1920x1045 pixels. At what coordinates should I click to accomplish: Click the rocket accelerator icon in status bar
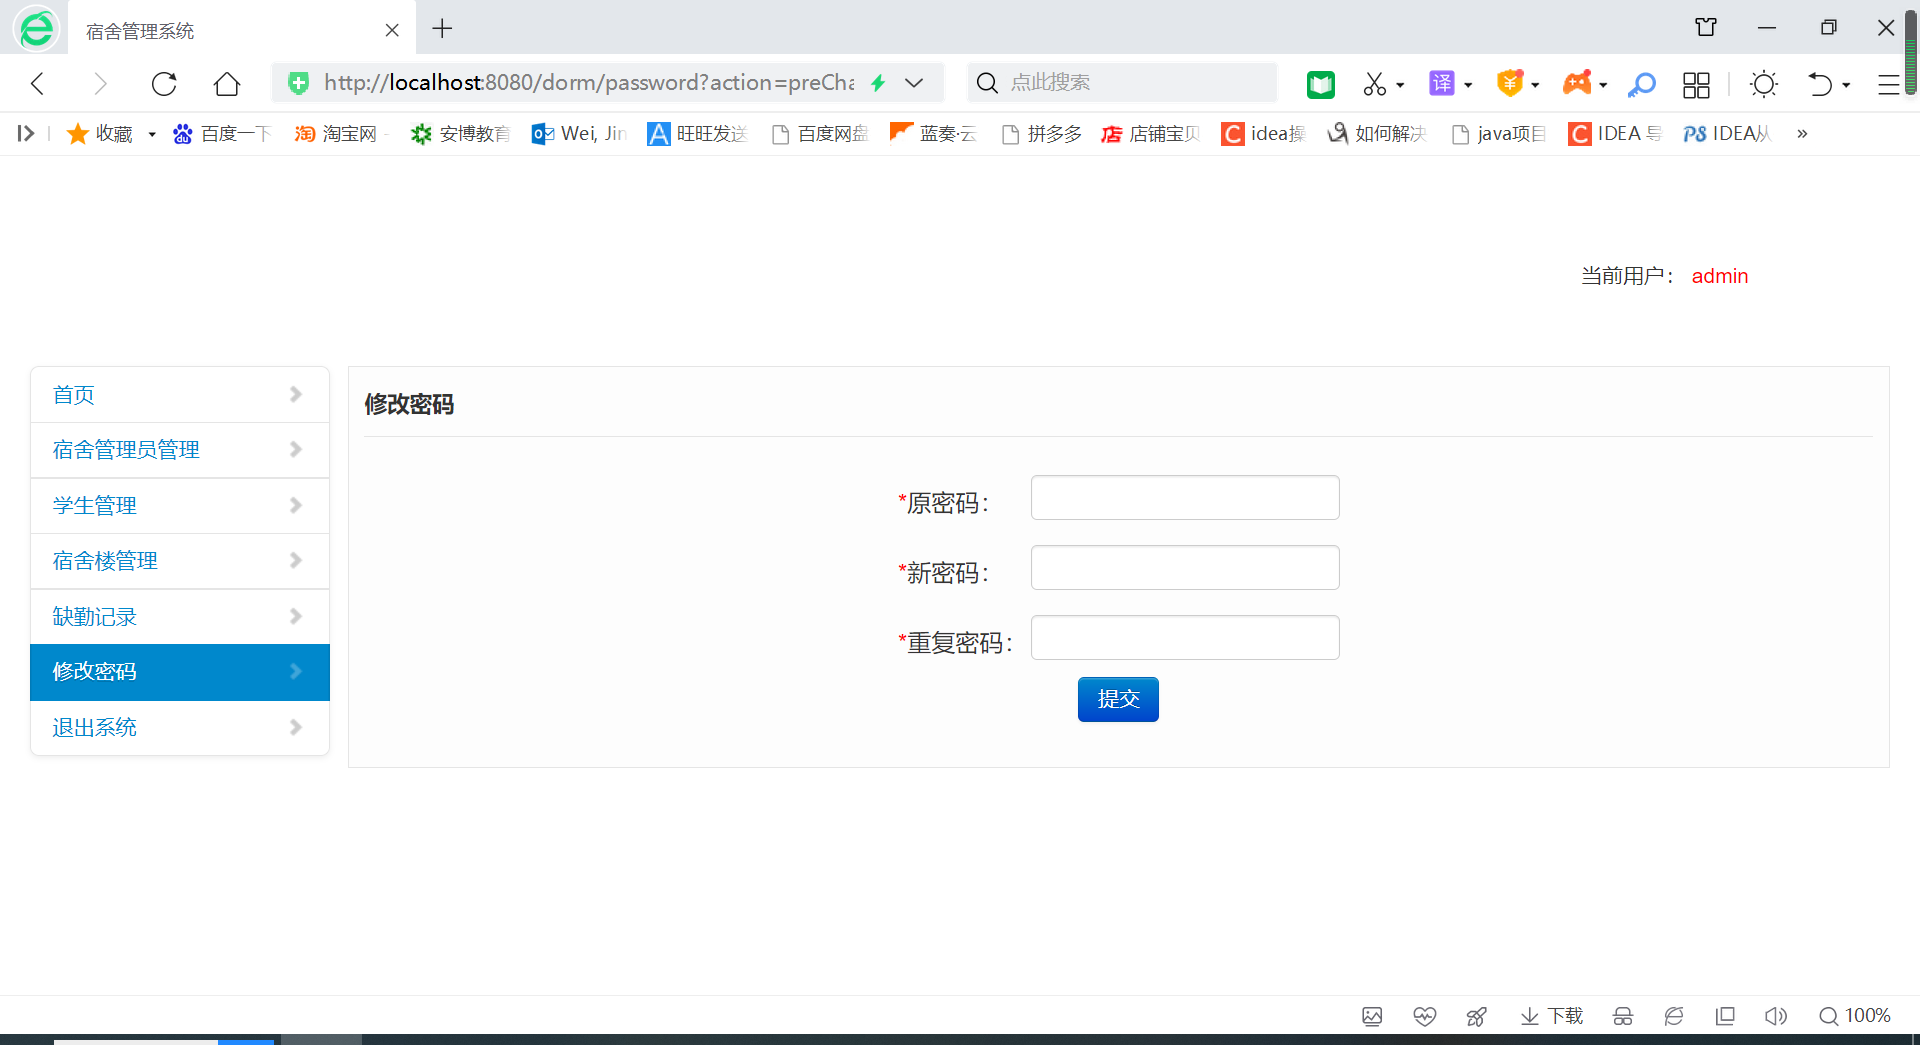[x=1476, y=1016]
